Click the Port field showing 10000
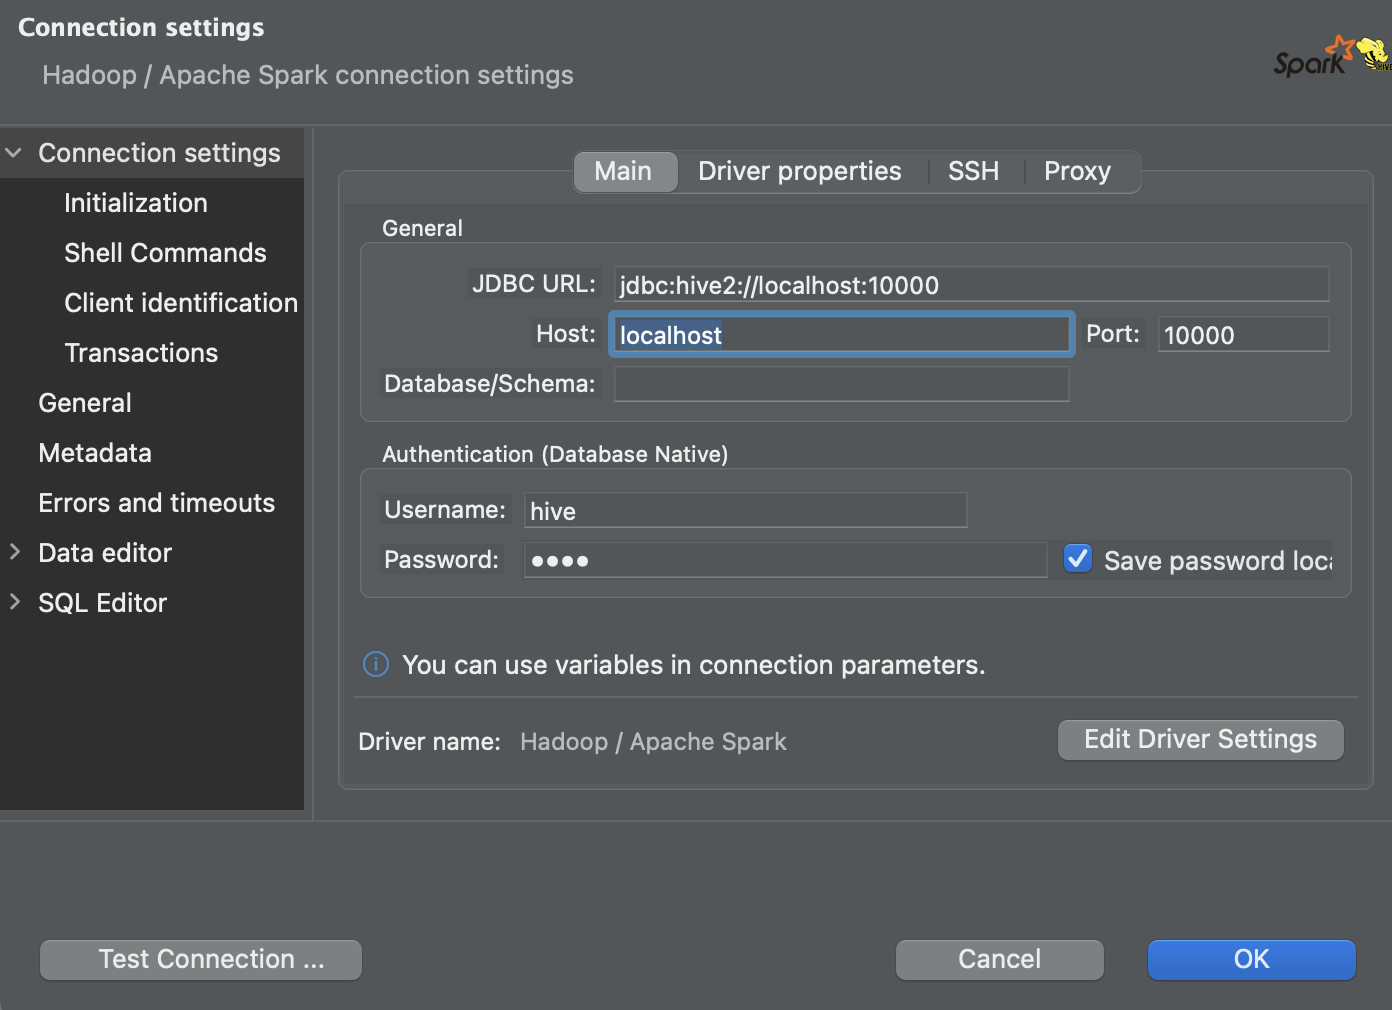 click(x=1243, y=334)
